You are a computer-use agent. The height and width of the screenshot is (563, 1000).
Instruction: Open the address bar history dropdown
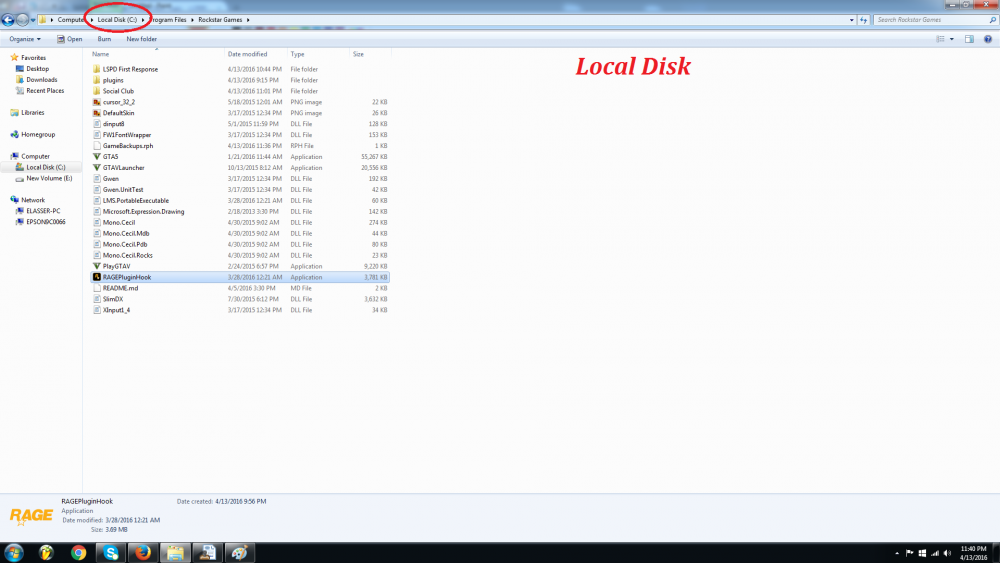click(x=851, y=20)
